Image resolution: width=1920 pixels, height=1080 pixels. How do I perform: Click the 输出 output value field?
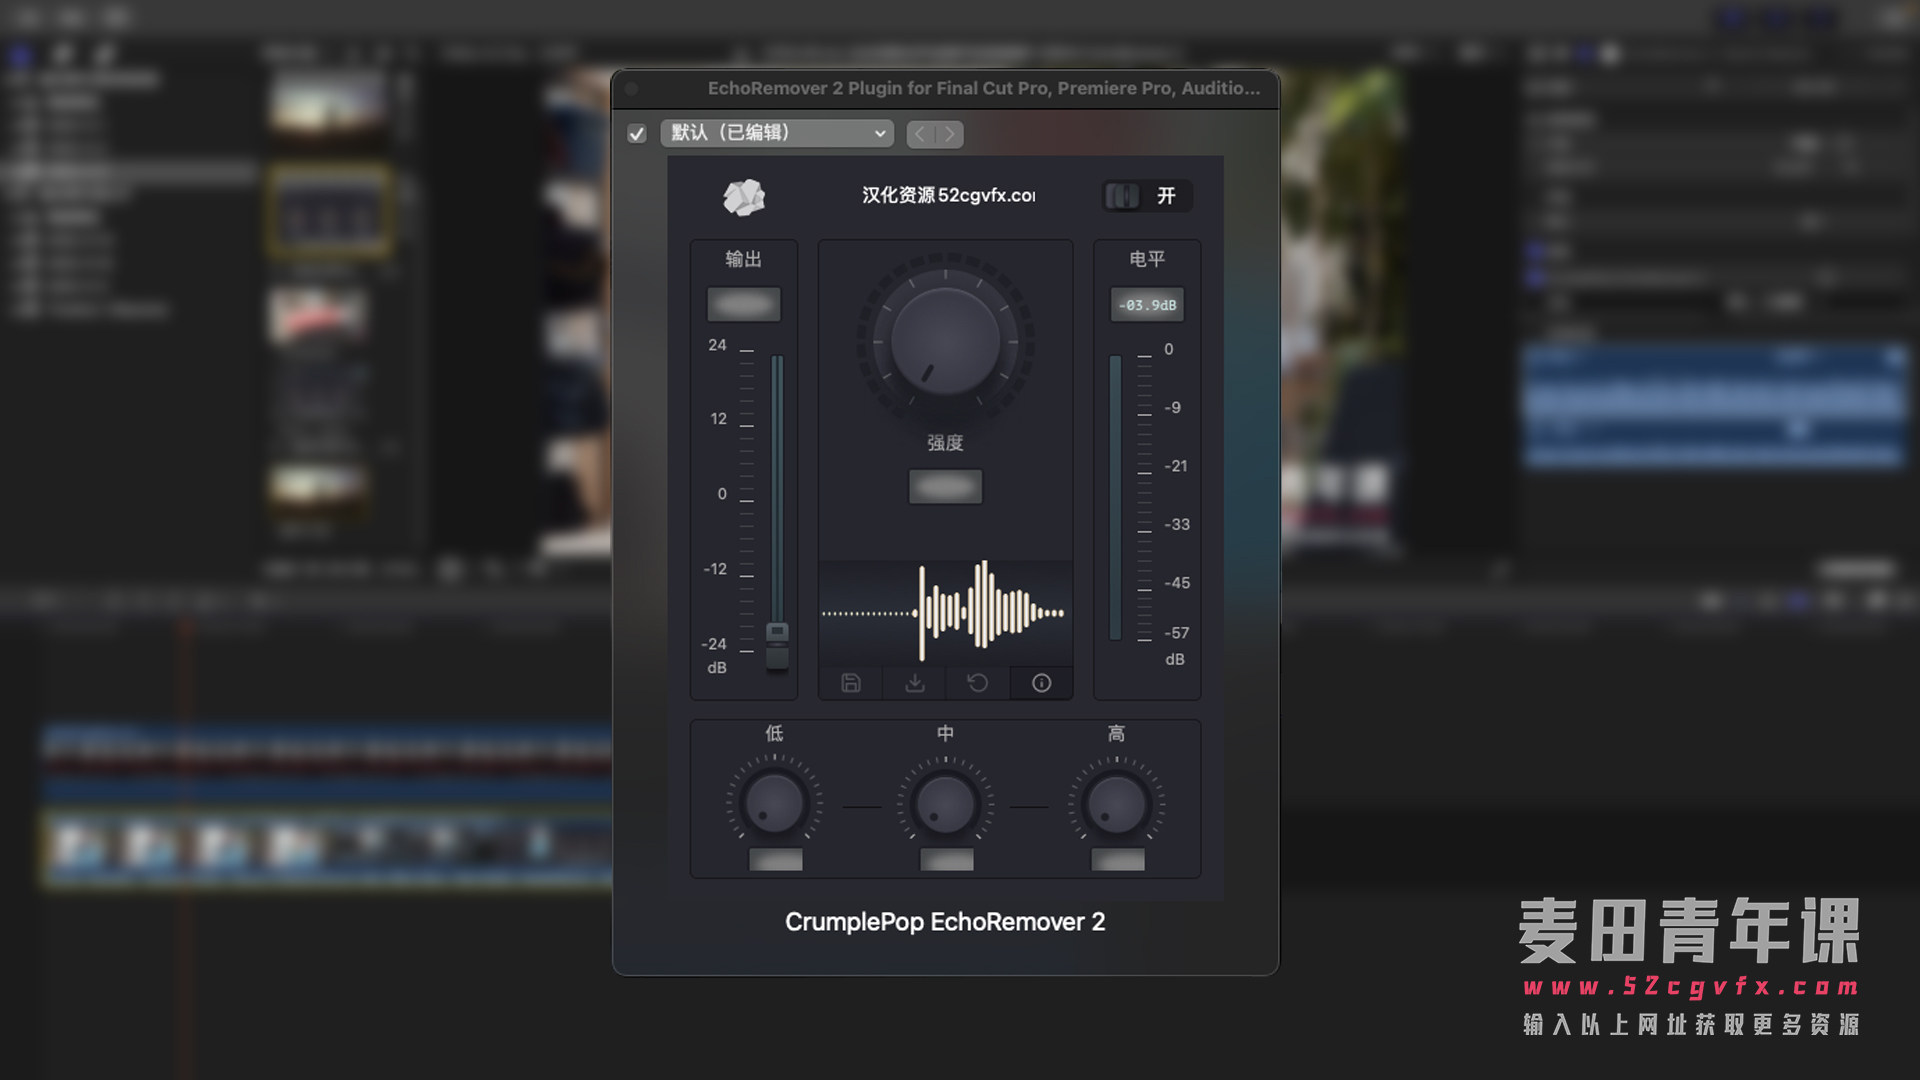pos(744,304)
